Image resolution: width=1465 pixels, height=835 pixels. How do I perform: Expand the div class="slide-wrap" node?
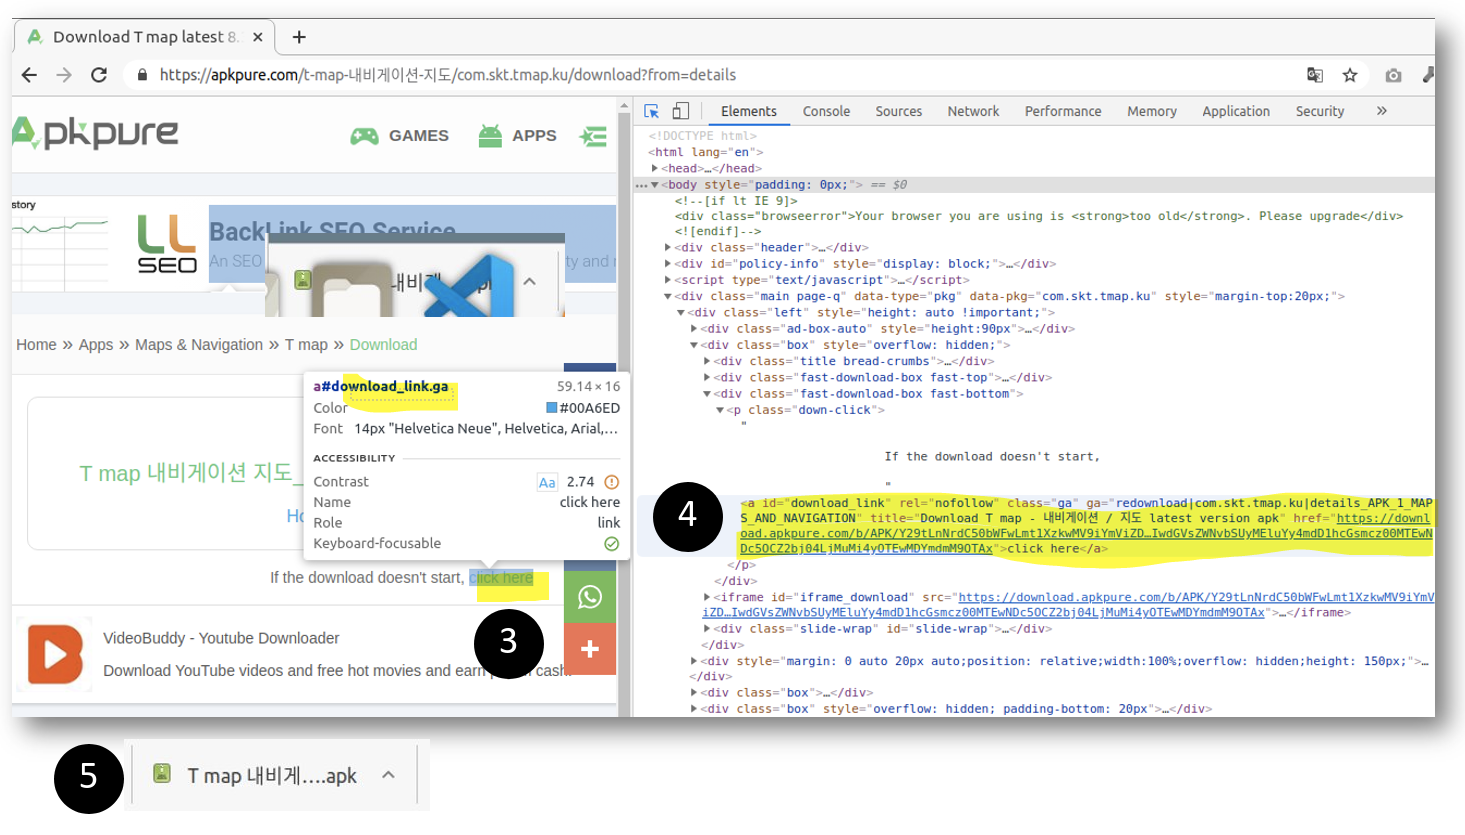707,629
